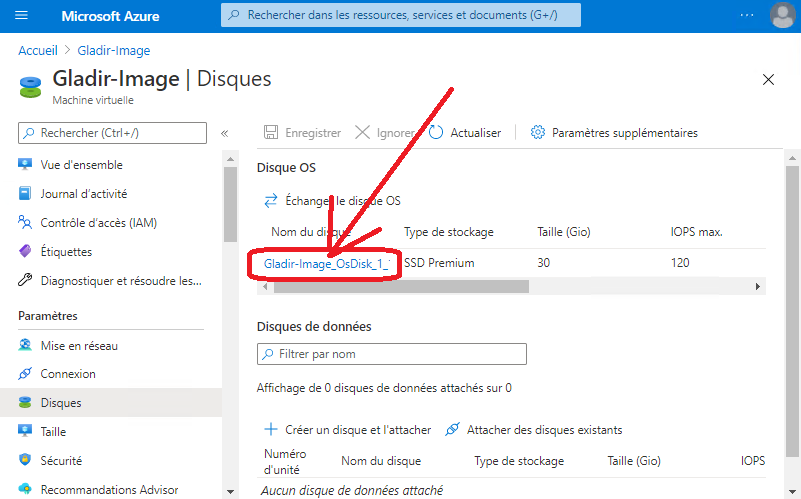Focus the Filtrer par nom field
801x499 pixels.
tap(392, 354)
